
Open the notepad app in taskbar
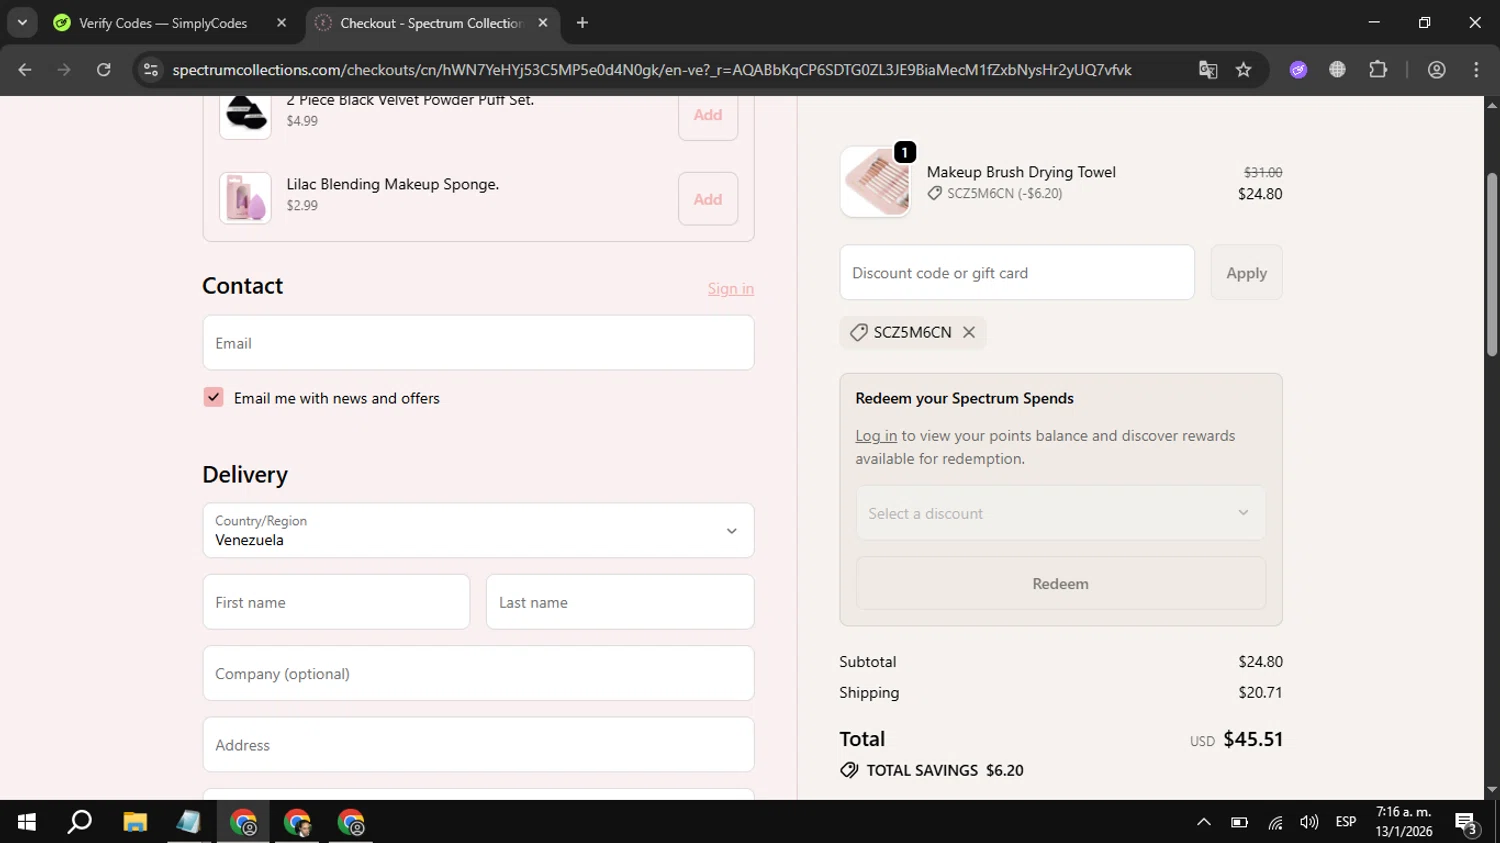[188, 822]
